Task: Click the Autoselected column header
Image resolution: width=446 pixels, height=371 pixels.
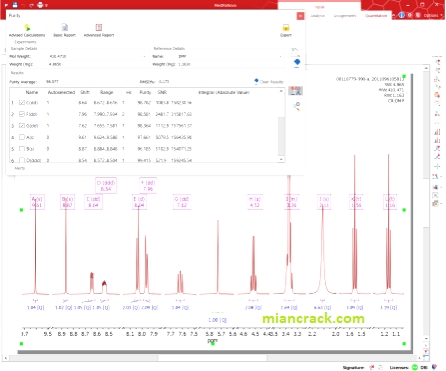Action: tap(61, 92)
